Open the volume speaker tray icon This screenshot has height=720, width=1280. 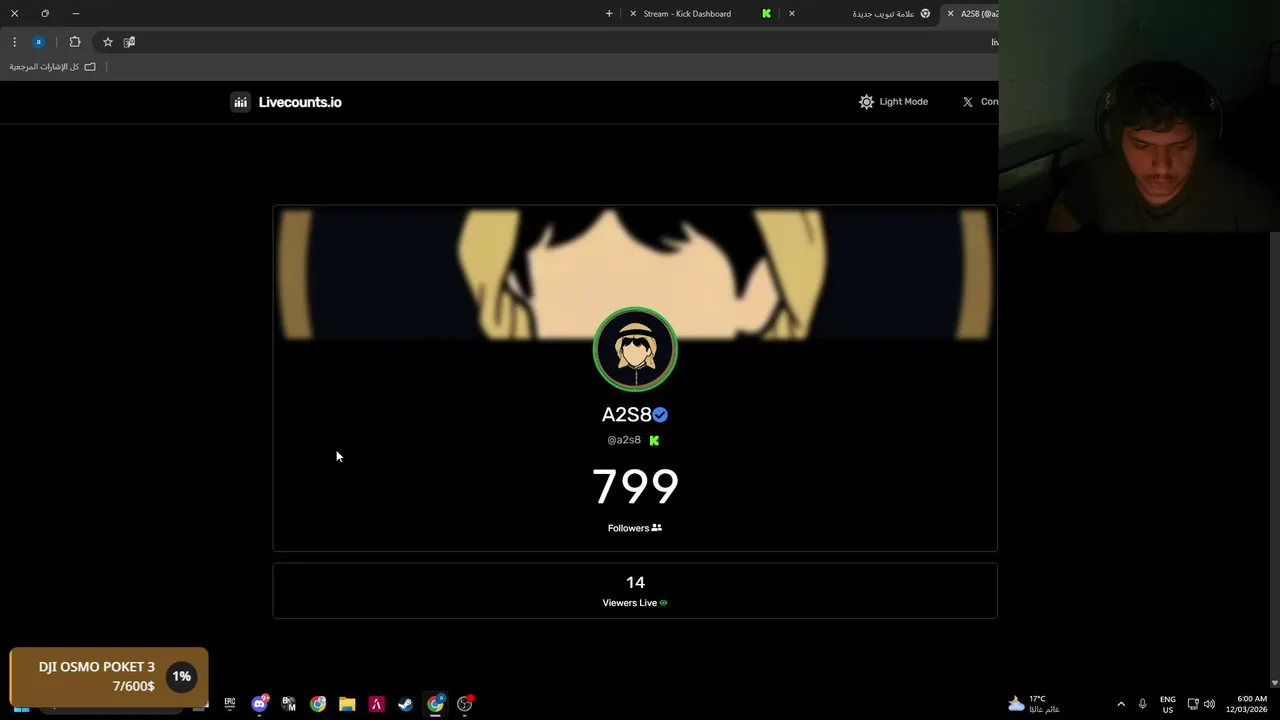[x=1210, y=704]
